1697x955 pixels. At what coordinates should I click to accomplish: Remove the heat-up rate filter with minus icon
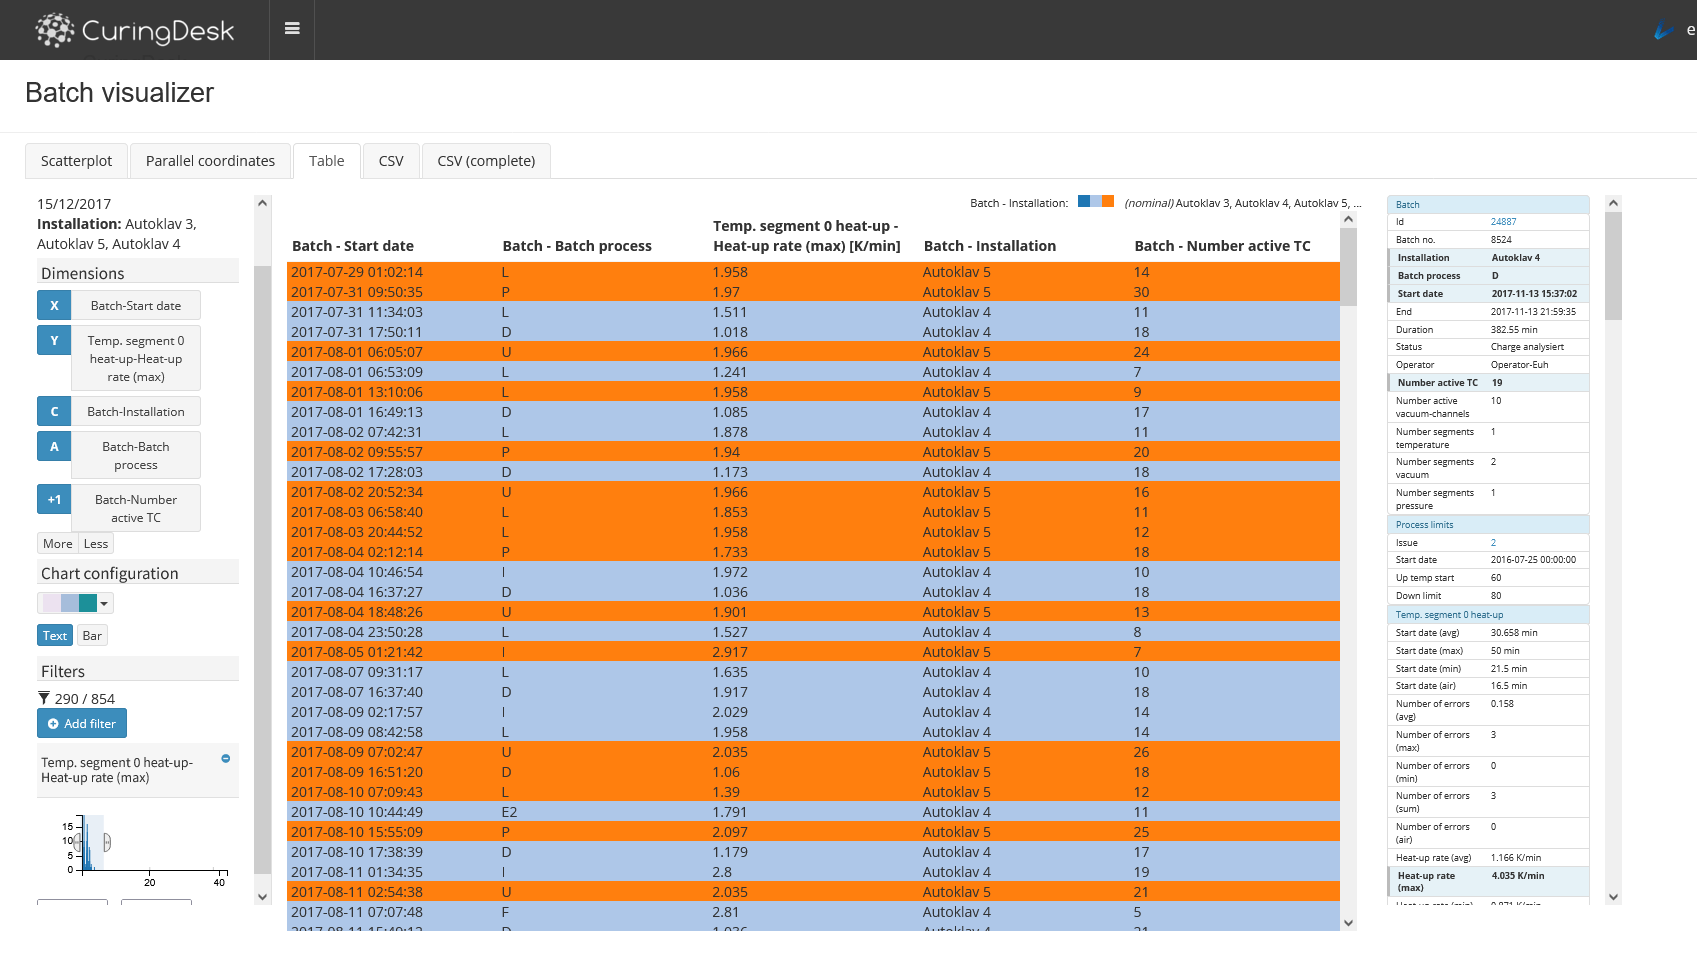[x=226, y=759]
